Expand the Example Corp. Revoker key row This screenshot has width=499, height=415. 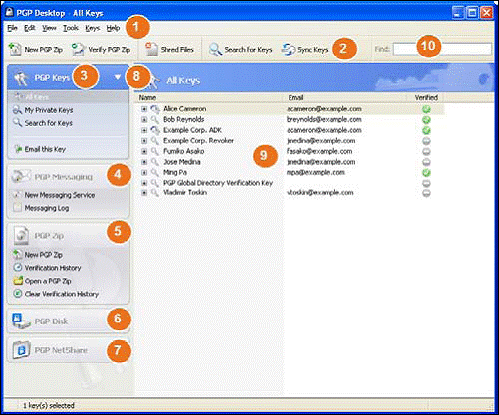click(144, 141)
